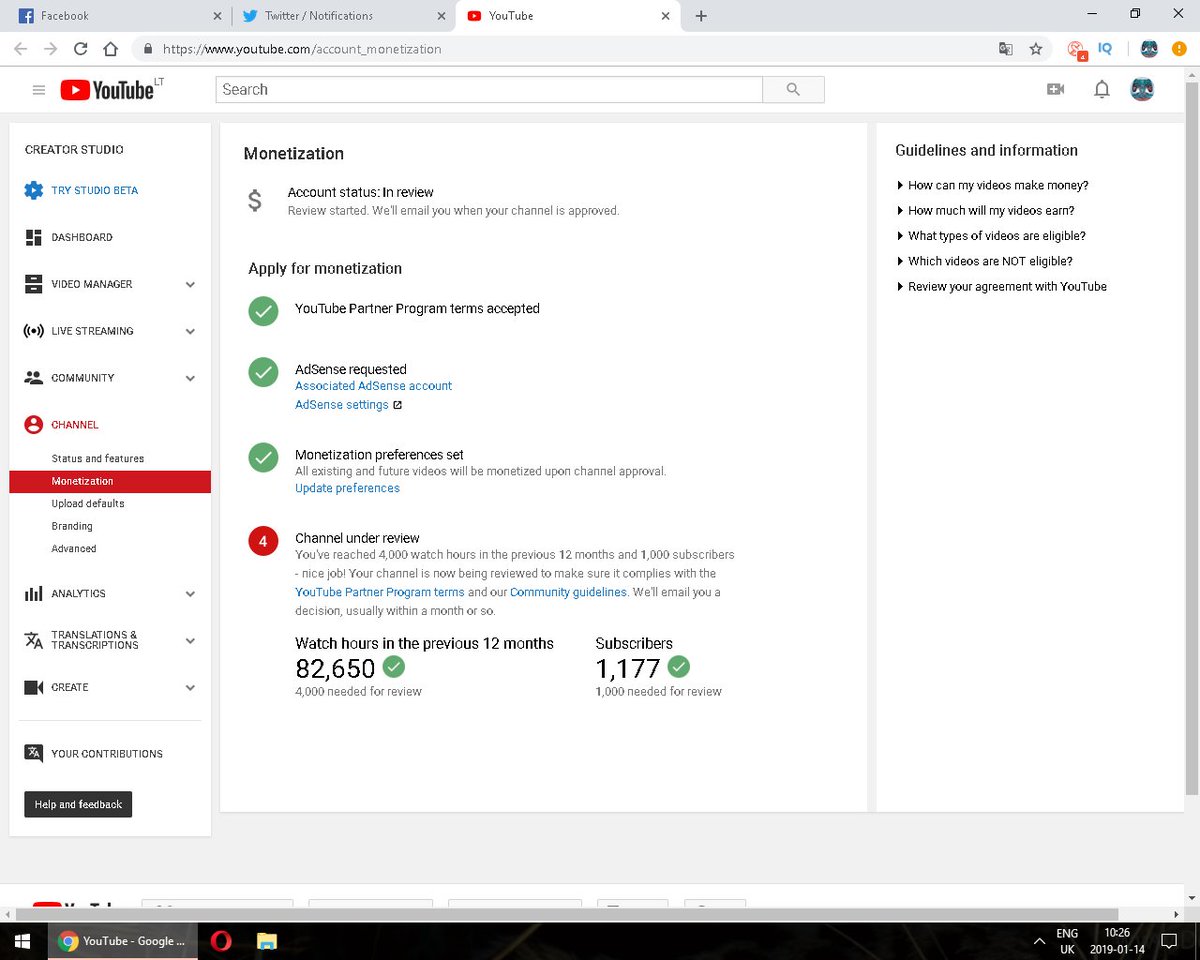Click the search magnifier button
Image resolution: width=1200 pixels, height=960 pixels.
(793, 89)
